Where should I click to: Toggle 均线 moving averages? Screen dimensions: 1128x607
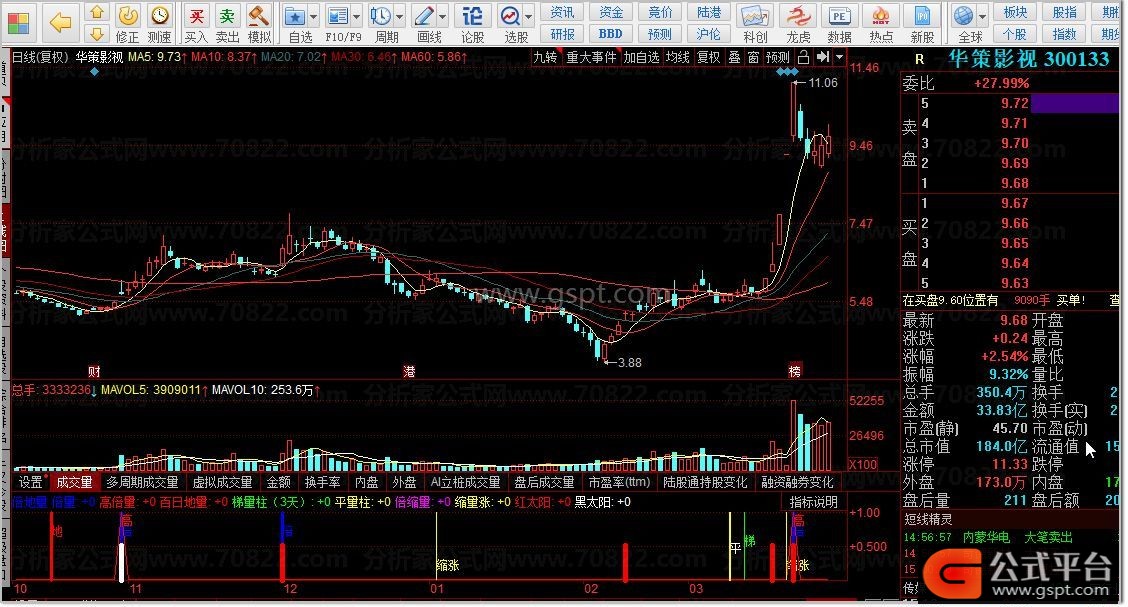(x=678, y=57)
